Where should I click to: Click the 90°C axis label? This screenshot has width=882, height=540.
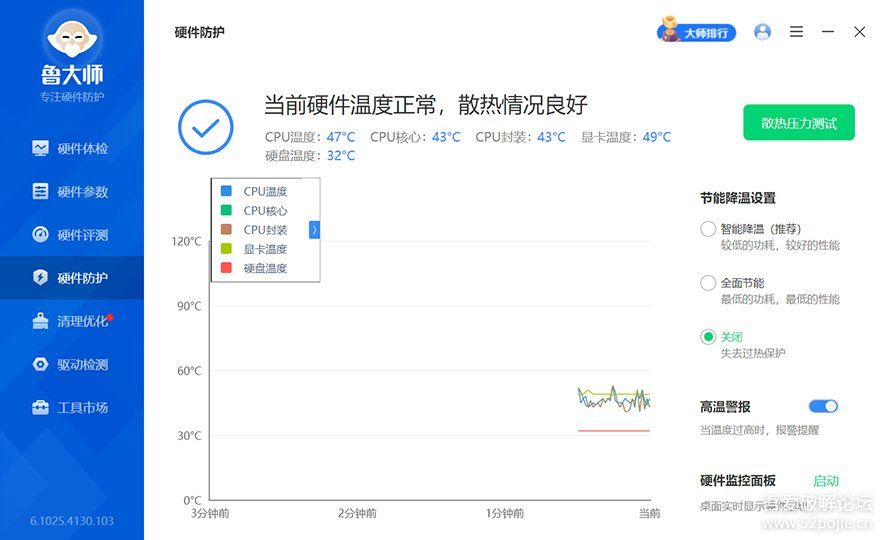coord(189,306)
